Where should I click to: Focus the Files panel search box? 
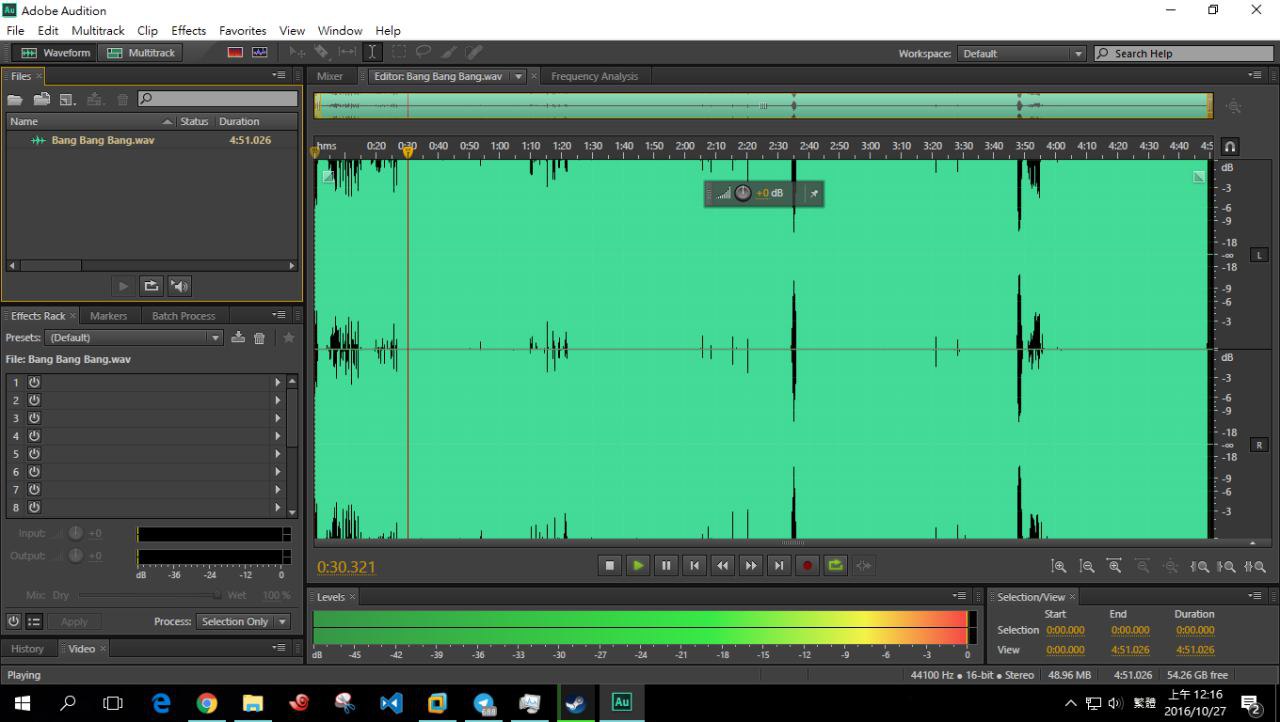[x=218, y=99]
